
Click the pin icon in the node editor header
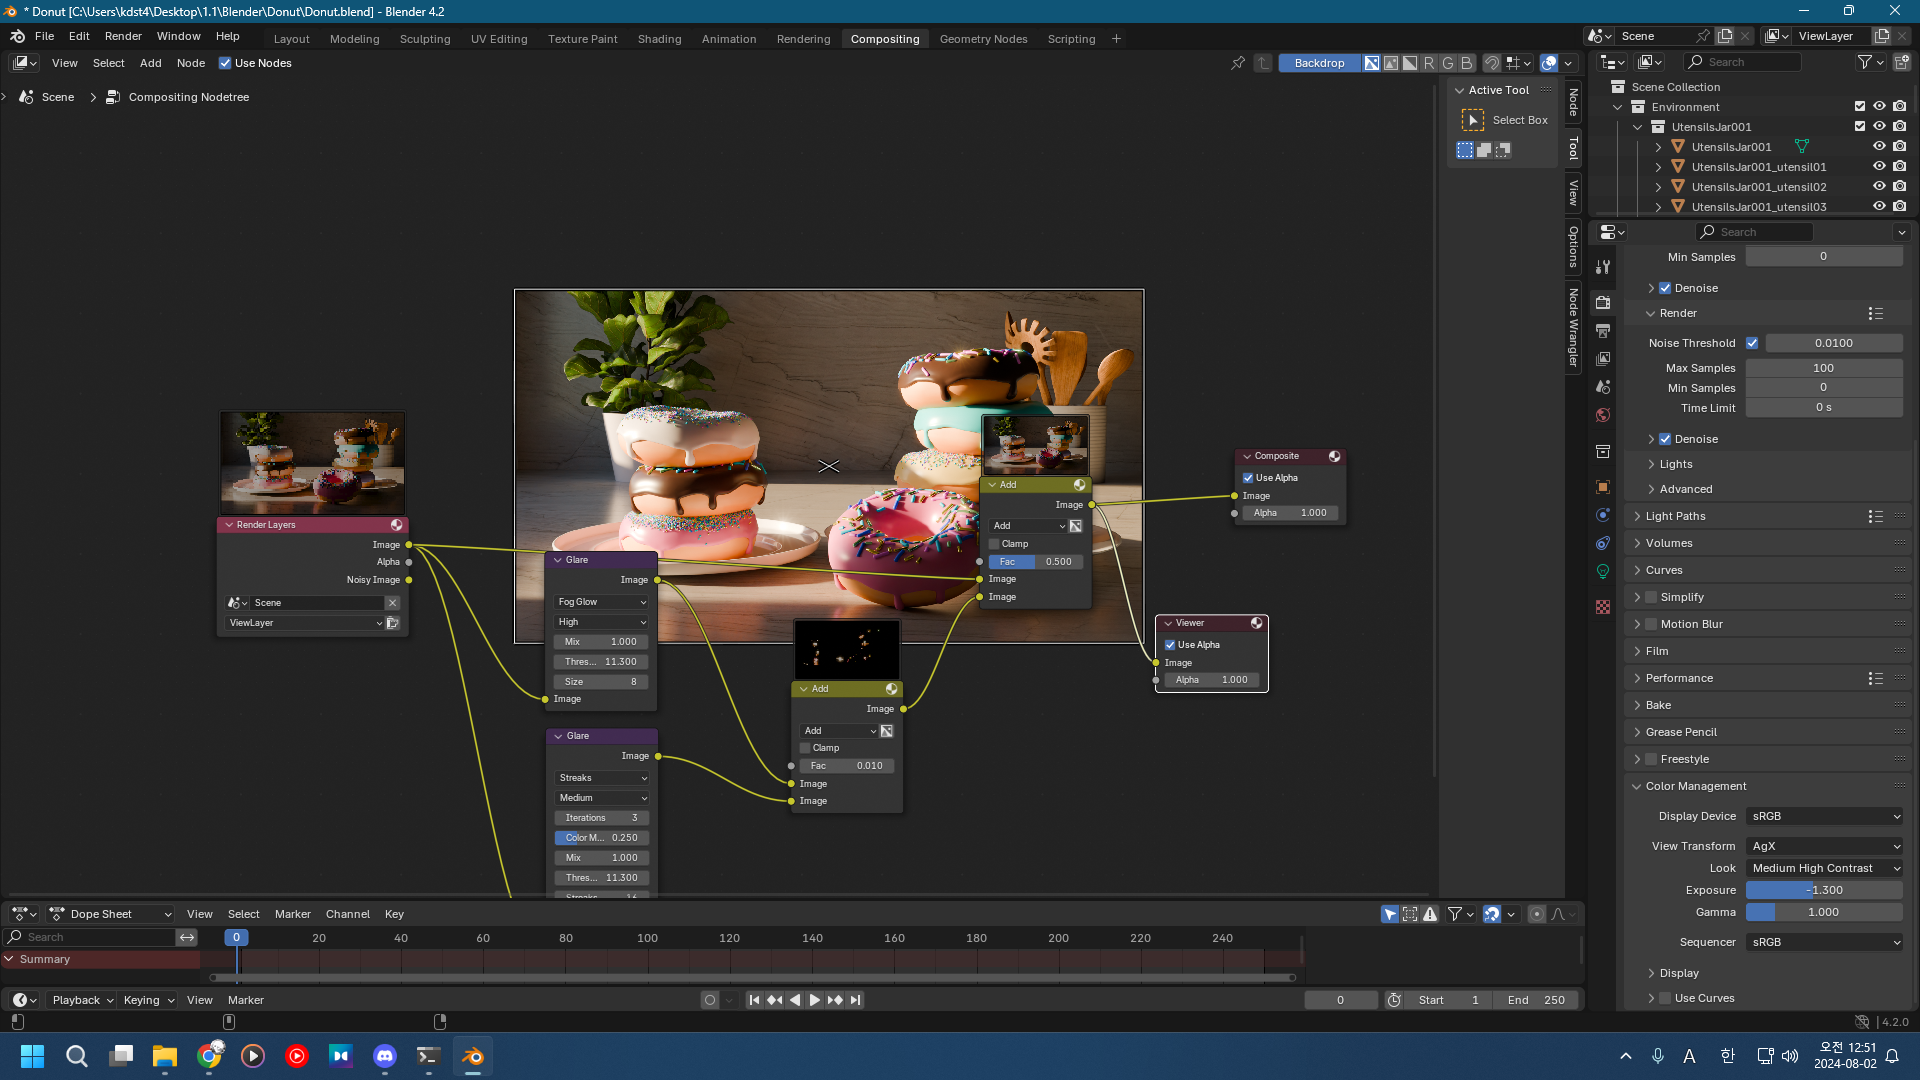point(1237,63)
